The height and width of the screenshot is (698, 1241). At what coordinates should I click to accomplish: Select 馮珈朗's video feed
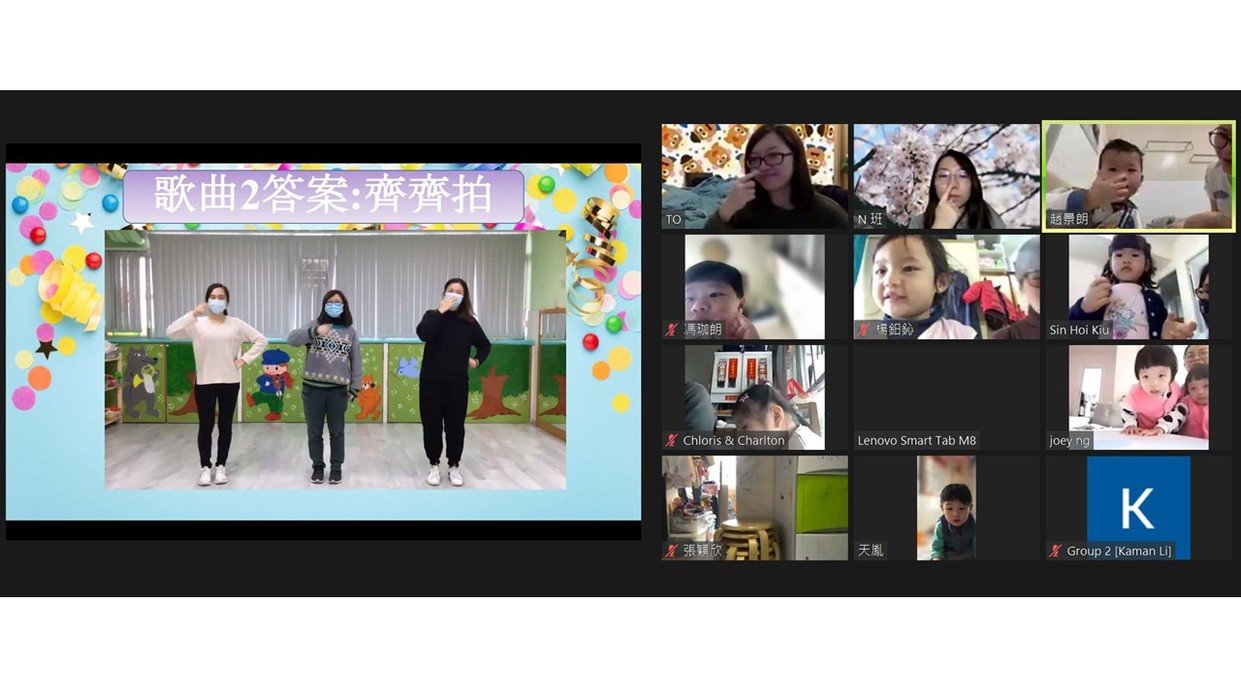(x=754, y=285)
